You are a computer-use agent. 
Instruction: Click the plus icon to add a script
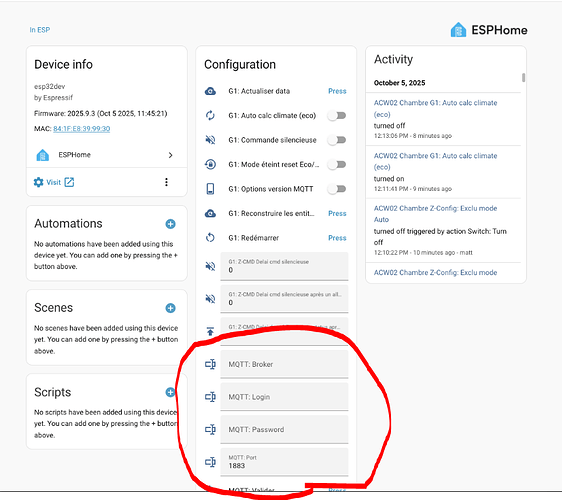[x=170, y=392]
